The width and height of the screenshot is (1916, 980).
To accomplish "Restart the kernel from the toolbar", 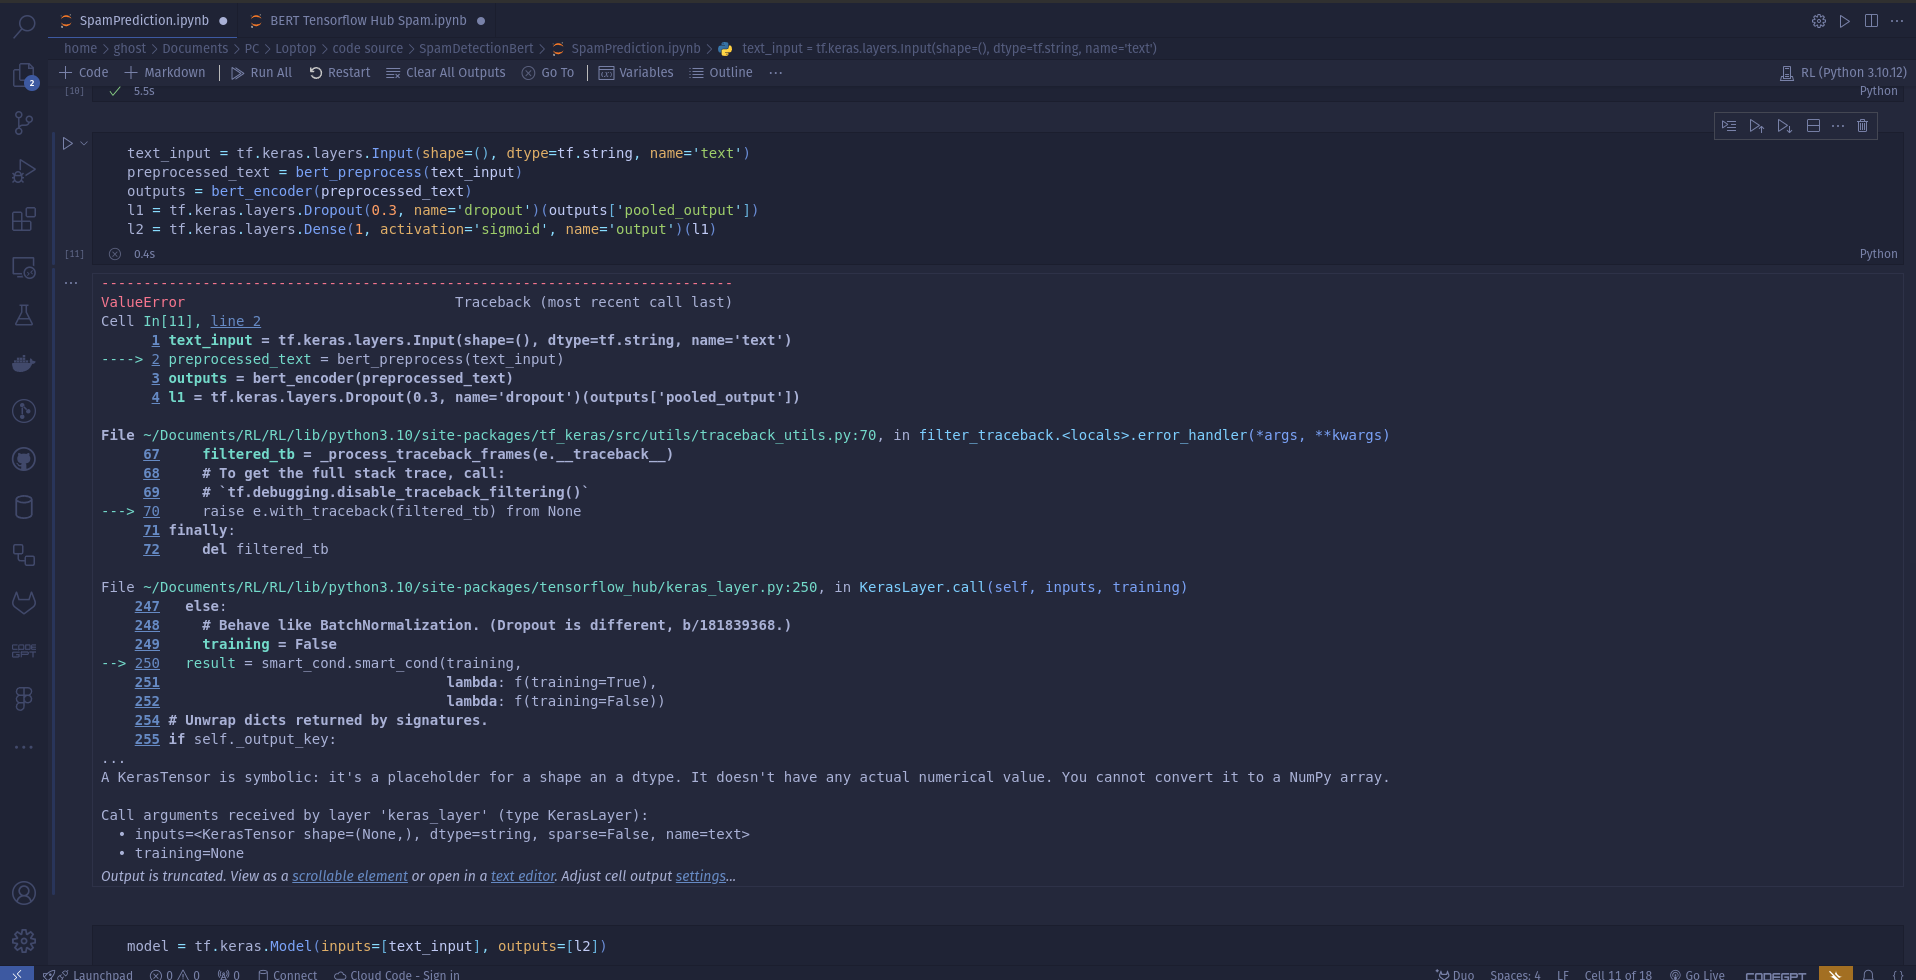I will (x=340, y=73).
